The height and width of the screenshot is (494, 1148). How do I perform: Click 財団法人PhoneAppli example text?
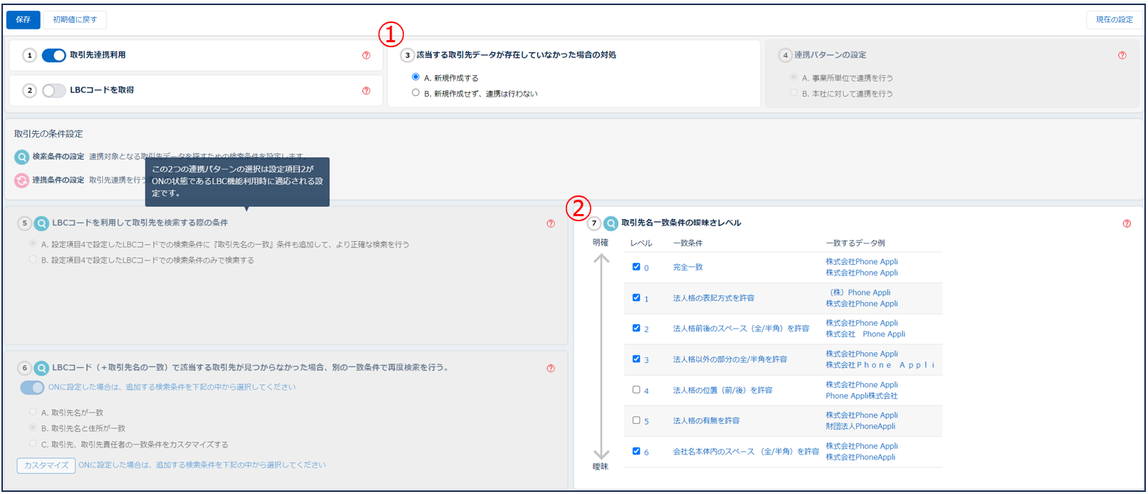point(860,426)
